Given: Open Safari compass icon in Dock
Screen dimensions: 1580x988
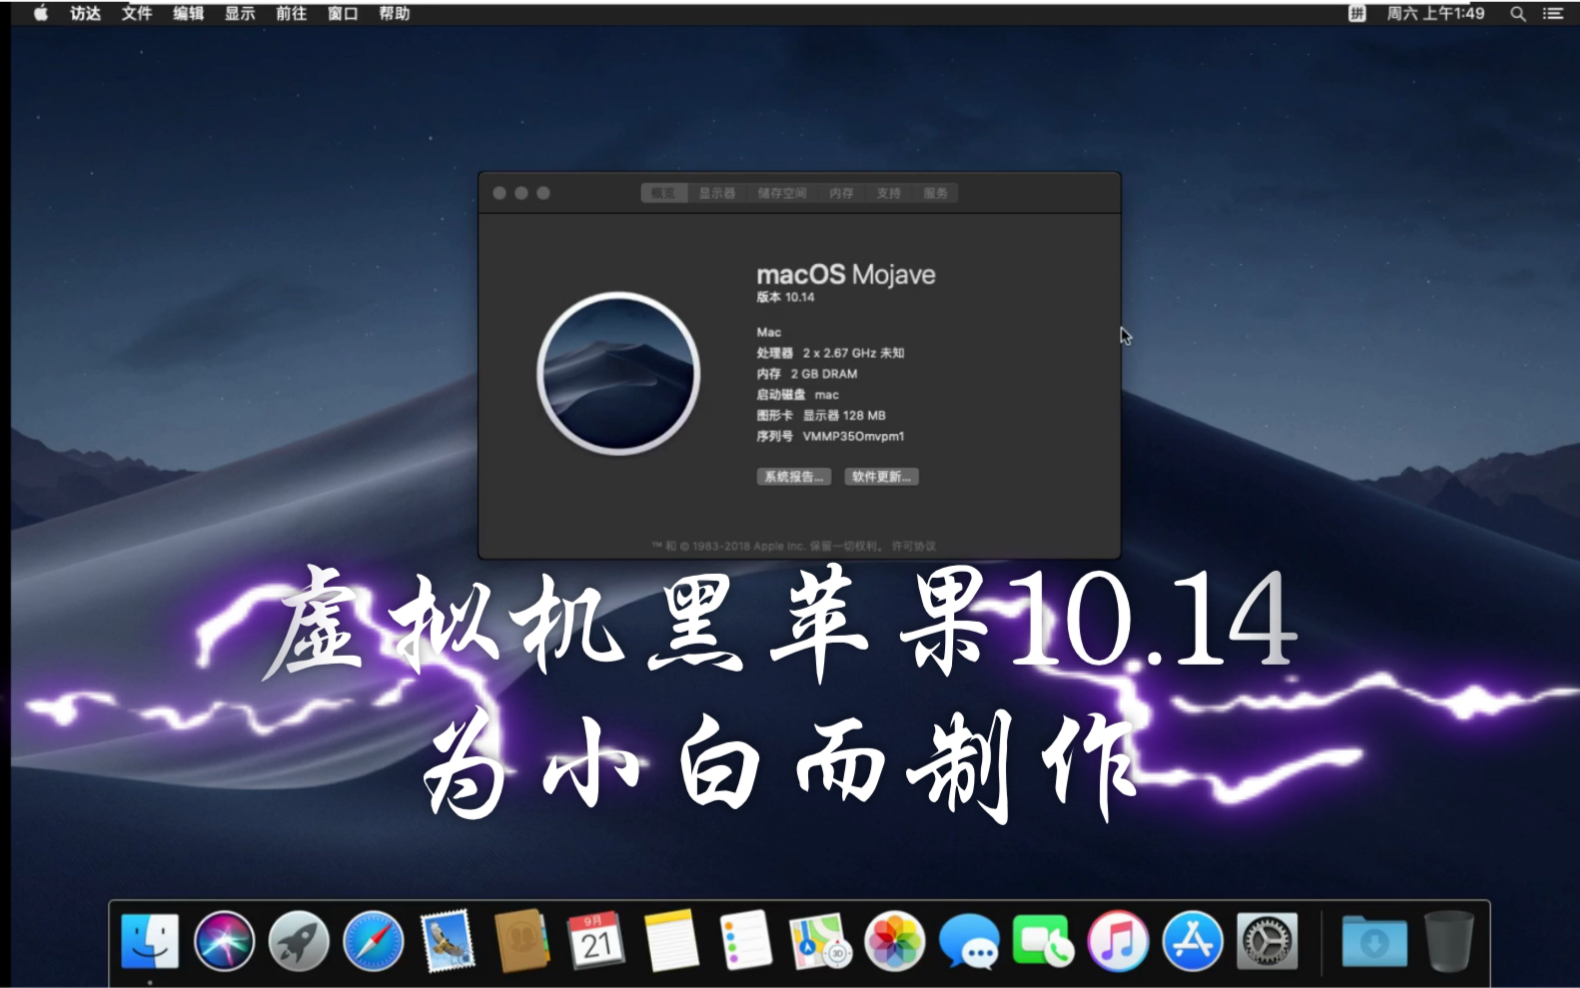Looking at the screenshot, I should [373, 941].
